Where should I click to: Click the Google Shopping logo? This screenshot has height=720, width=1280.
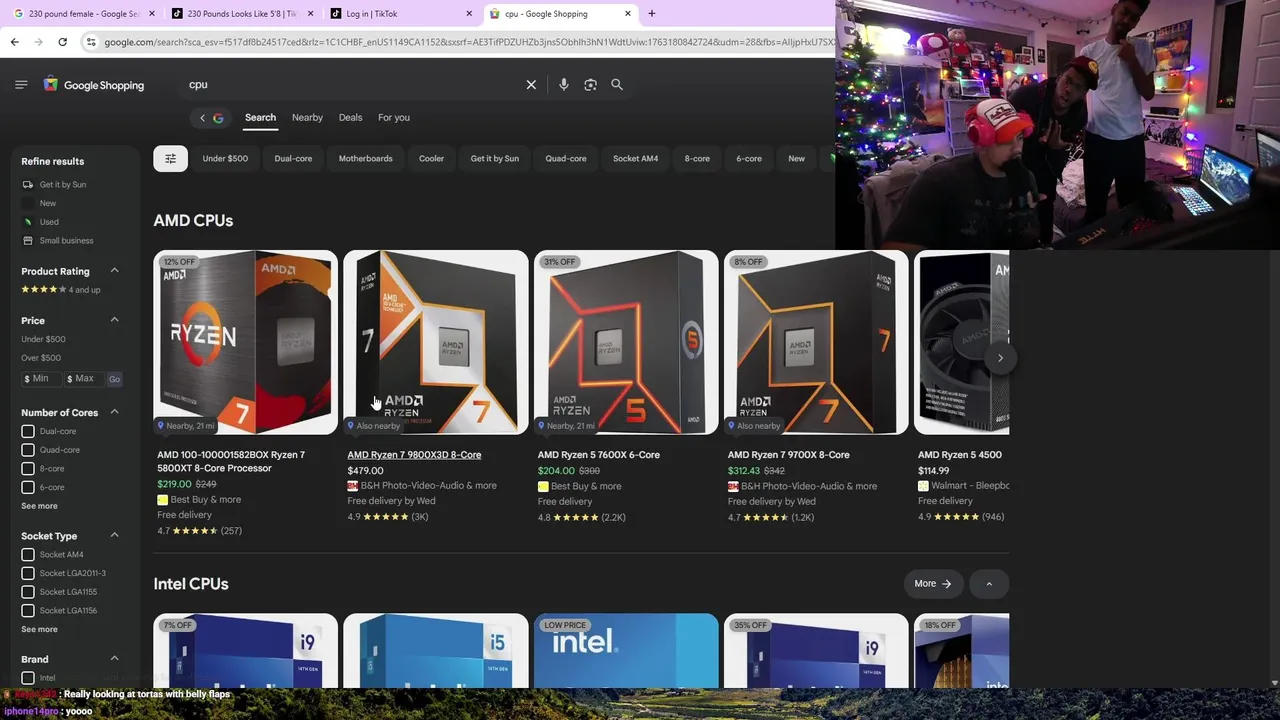[x=93, y=85]
